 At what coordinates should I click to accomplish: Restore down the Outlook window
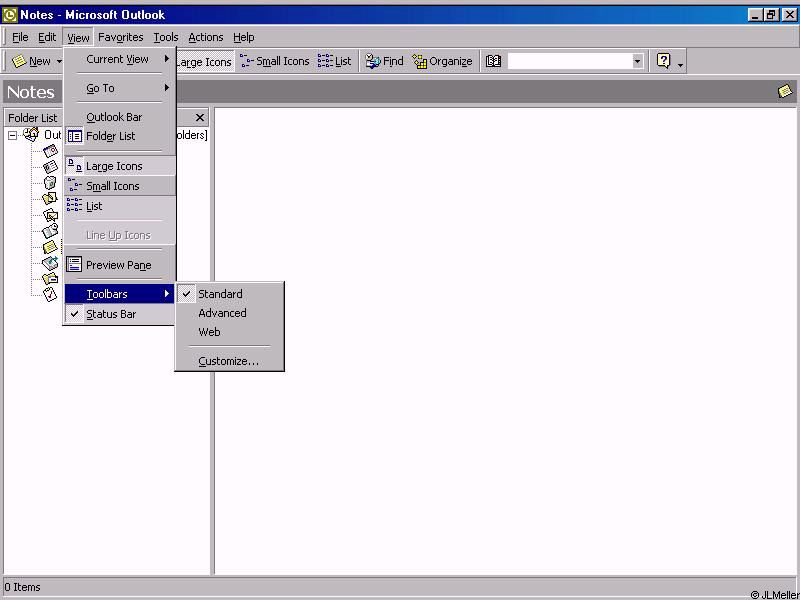[x=771, y=15]
